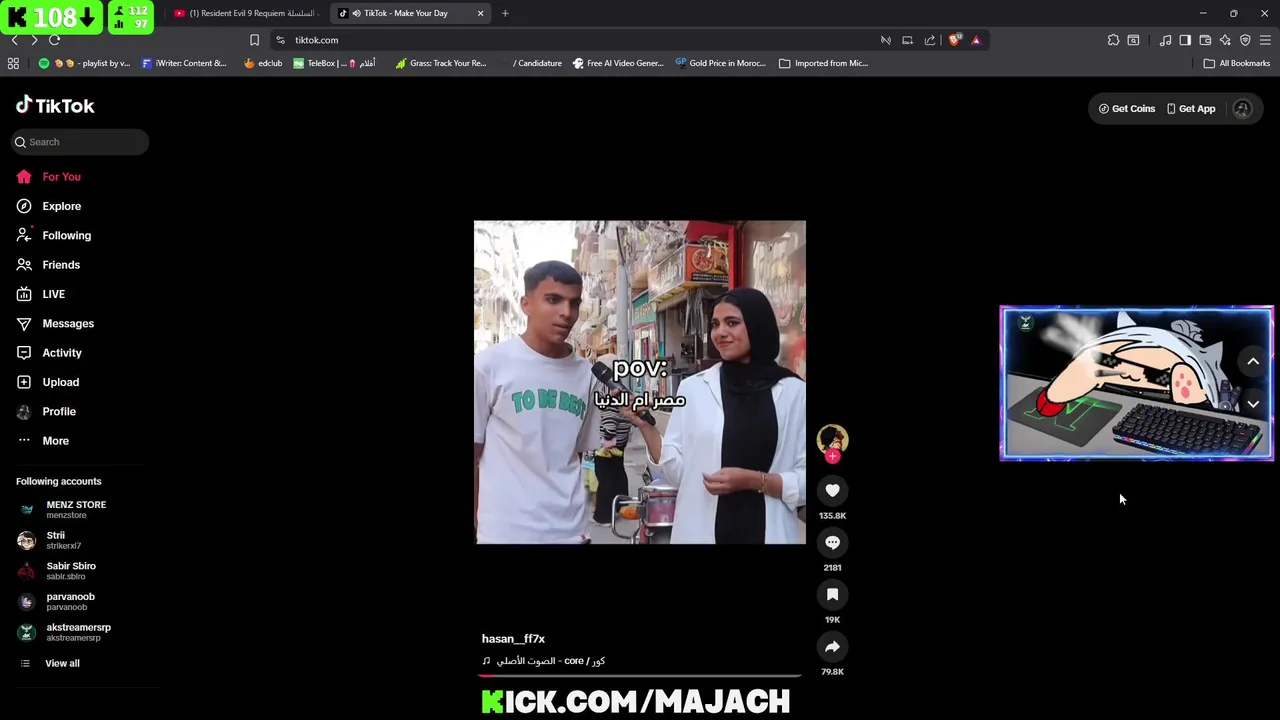This screenshot has height=720, width=1280.
Task: Open parvanoob following account
Action: click(x=56, y=601)
